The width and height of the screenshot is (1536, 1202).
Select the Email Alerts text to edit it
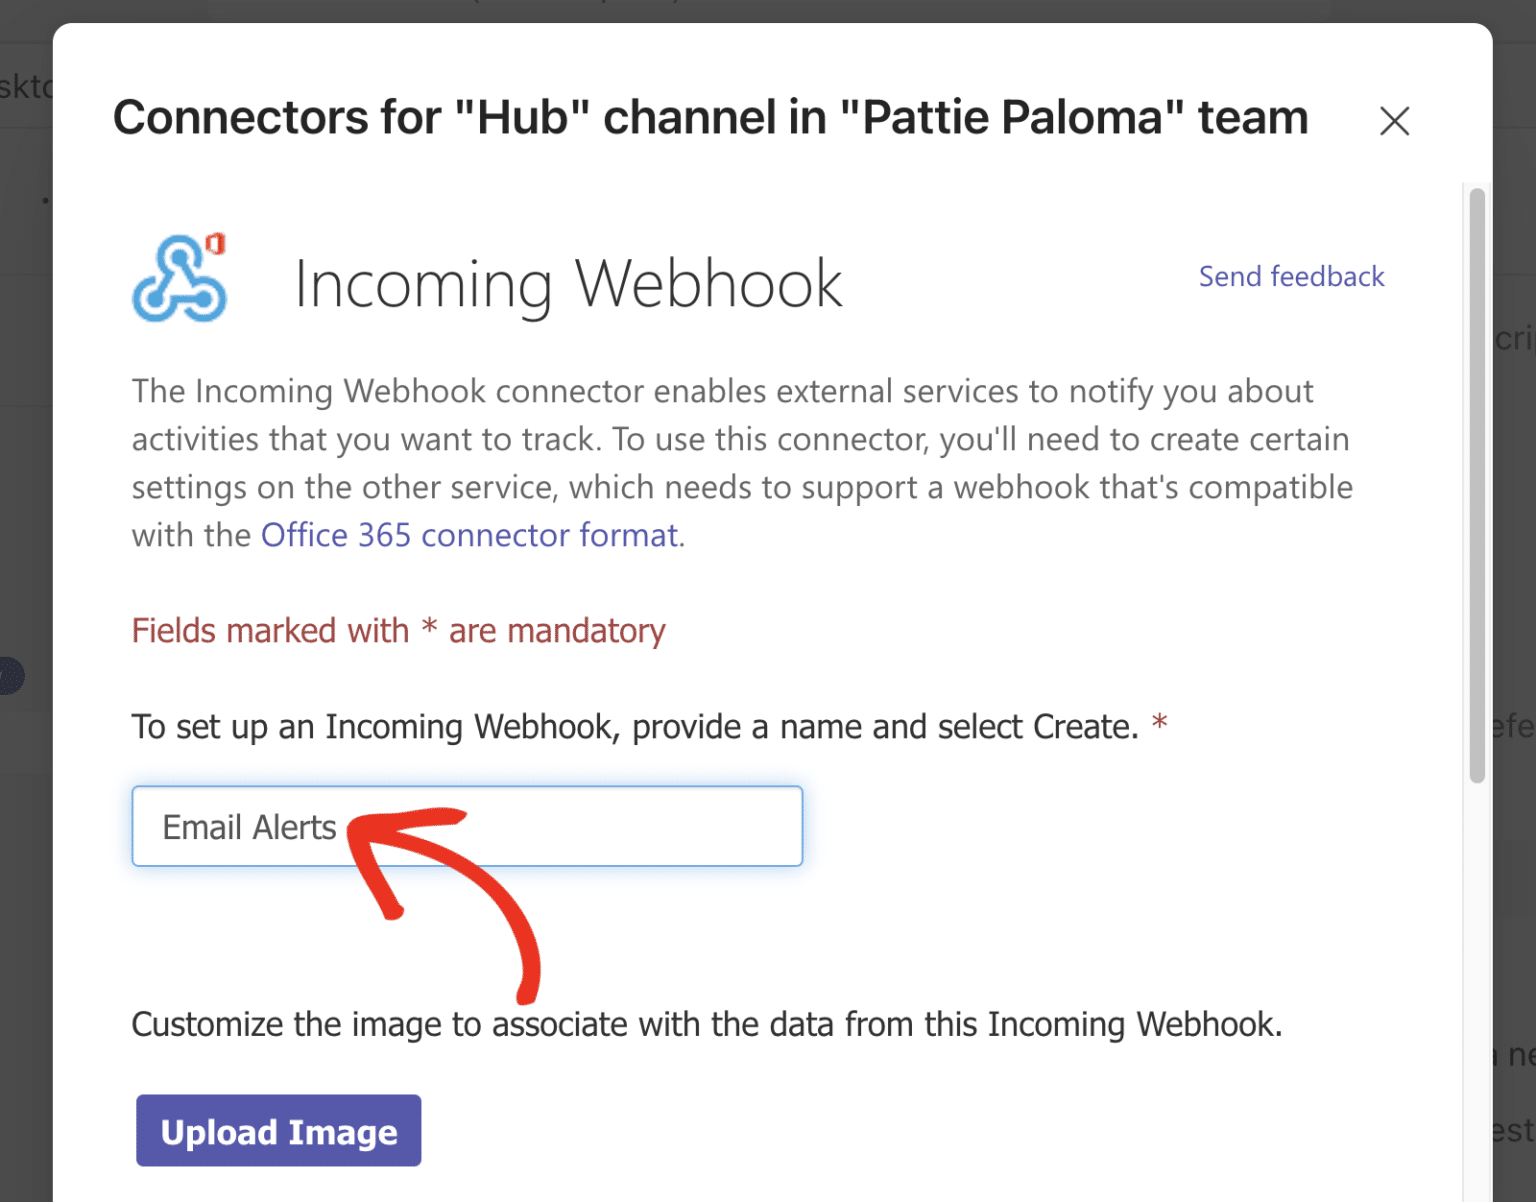[x=250, y=826]
